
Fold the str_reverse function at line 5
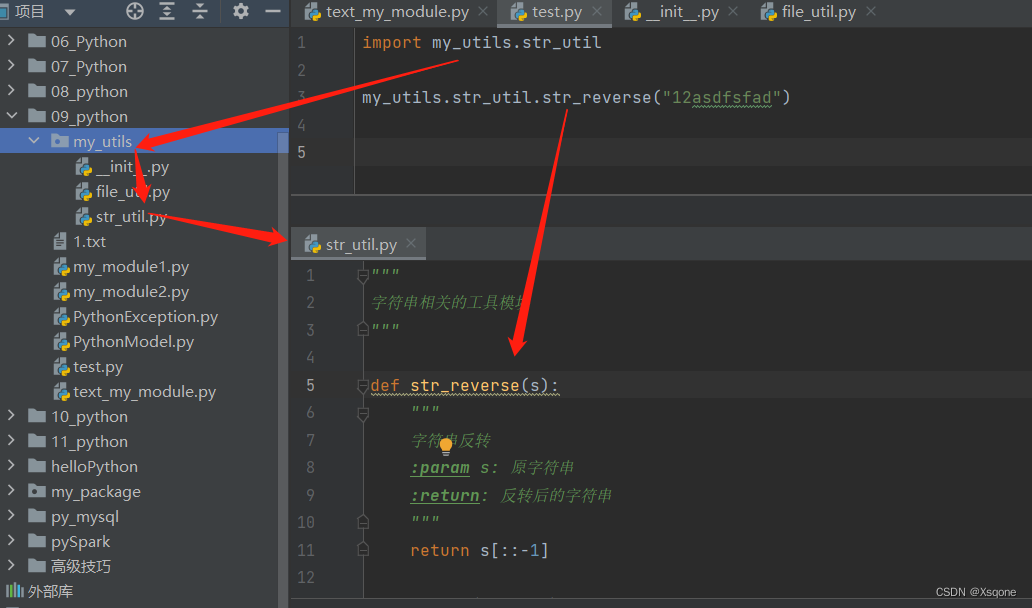[363, 386]
